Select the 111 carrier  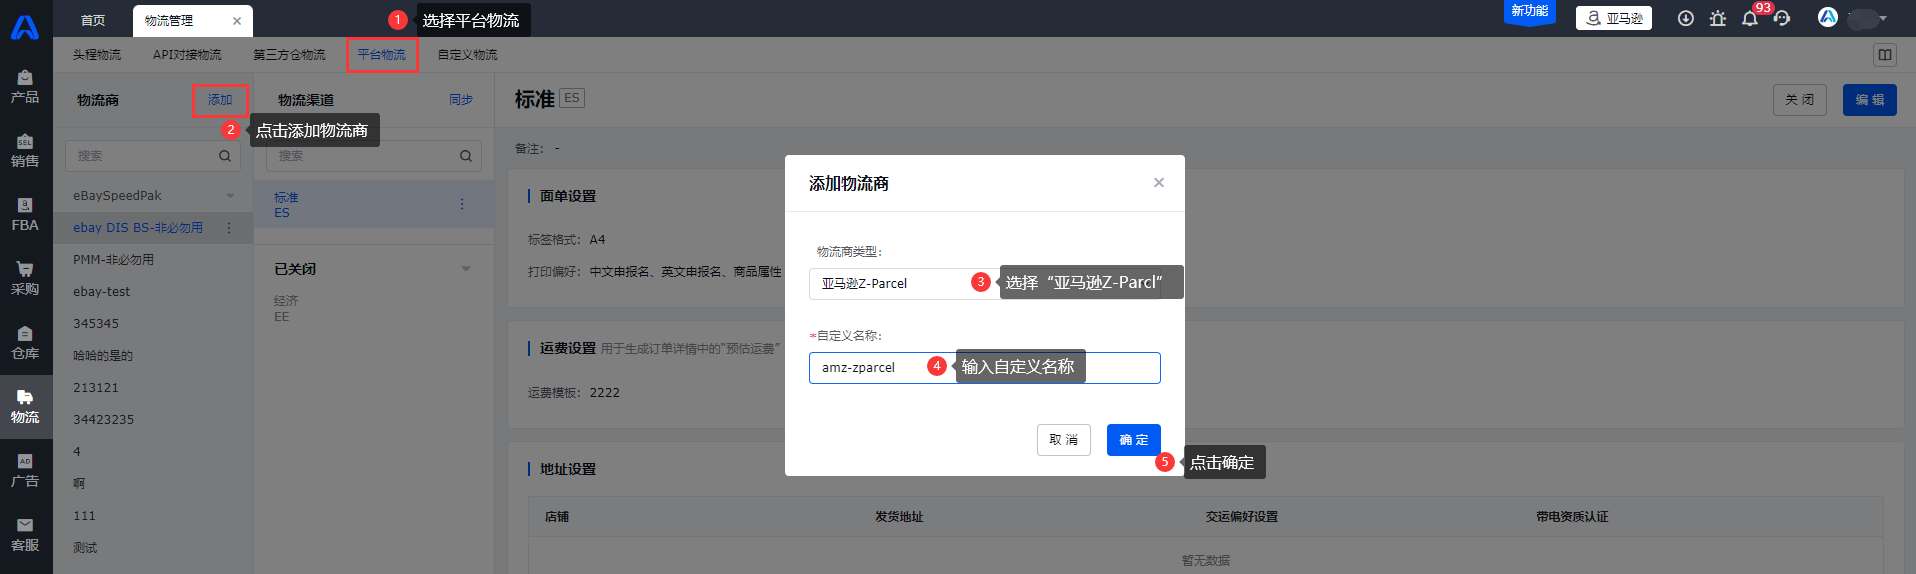(153, 516)
